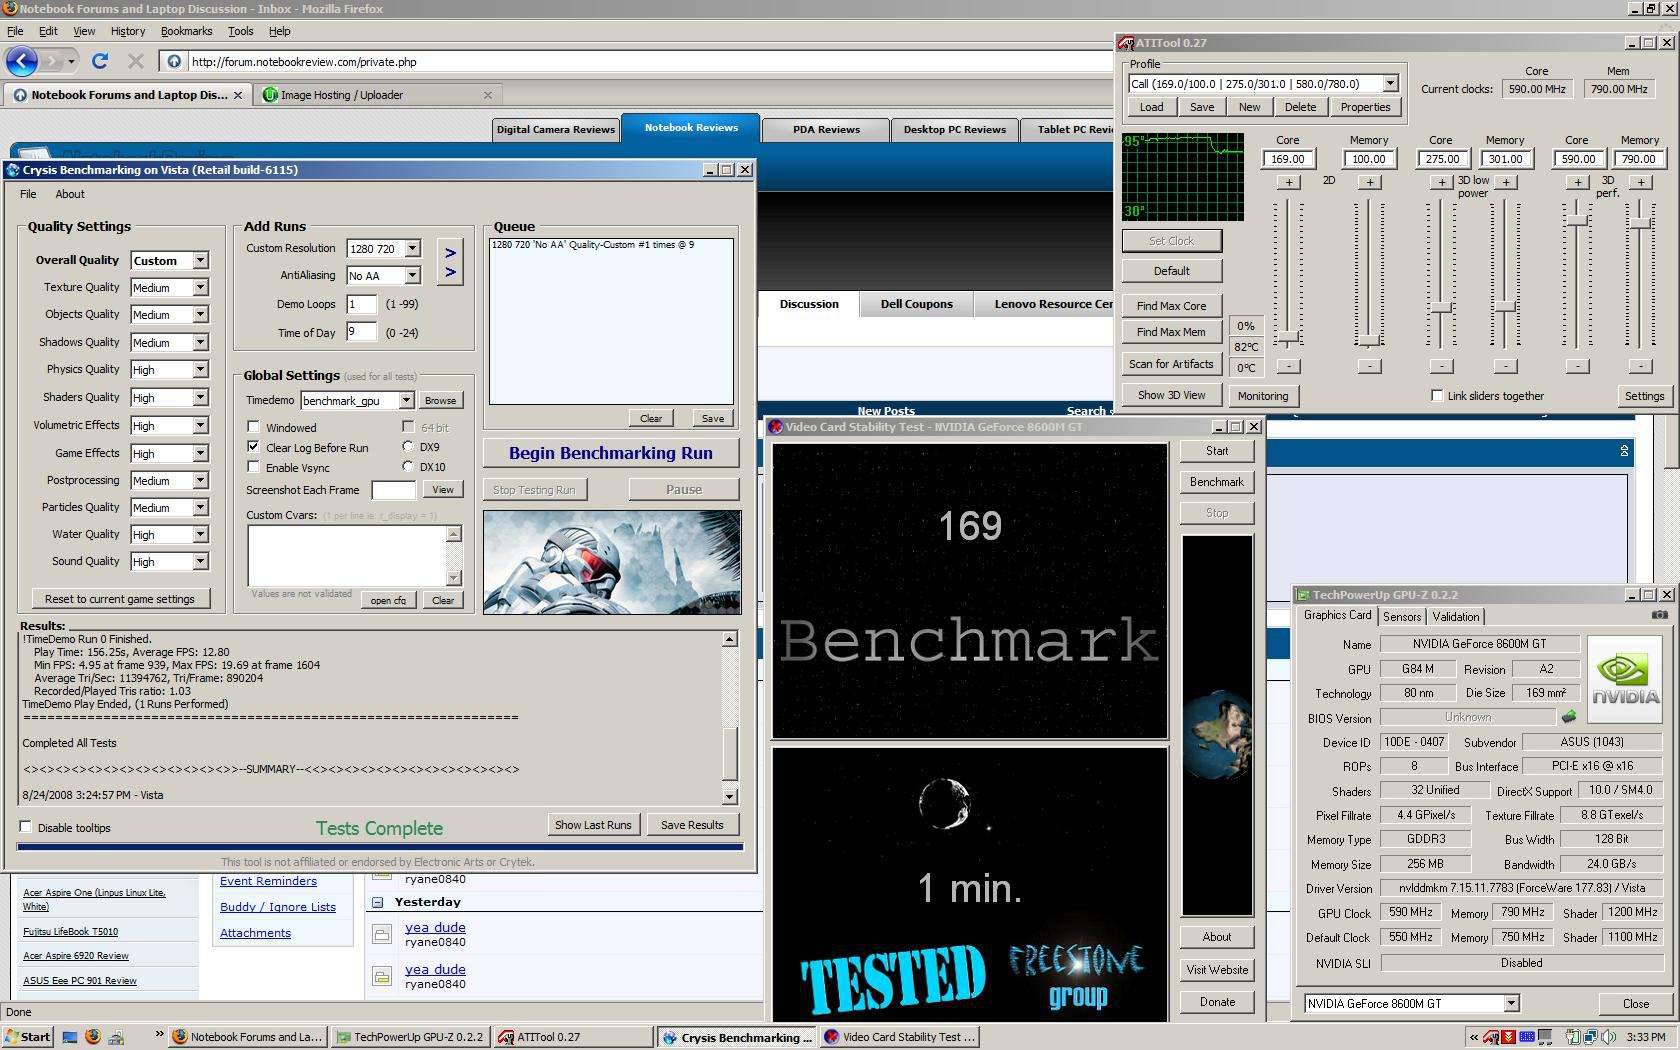This screenshot has width=1680, height=1050.
Task: Click Benchmark in Video Card Stability Test
Action: tap(1217, 482)
